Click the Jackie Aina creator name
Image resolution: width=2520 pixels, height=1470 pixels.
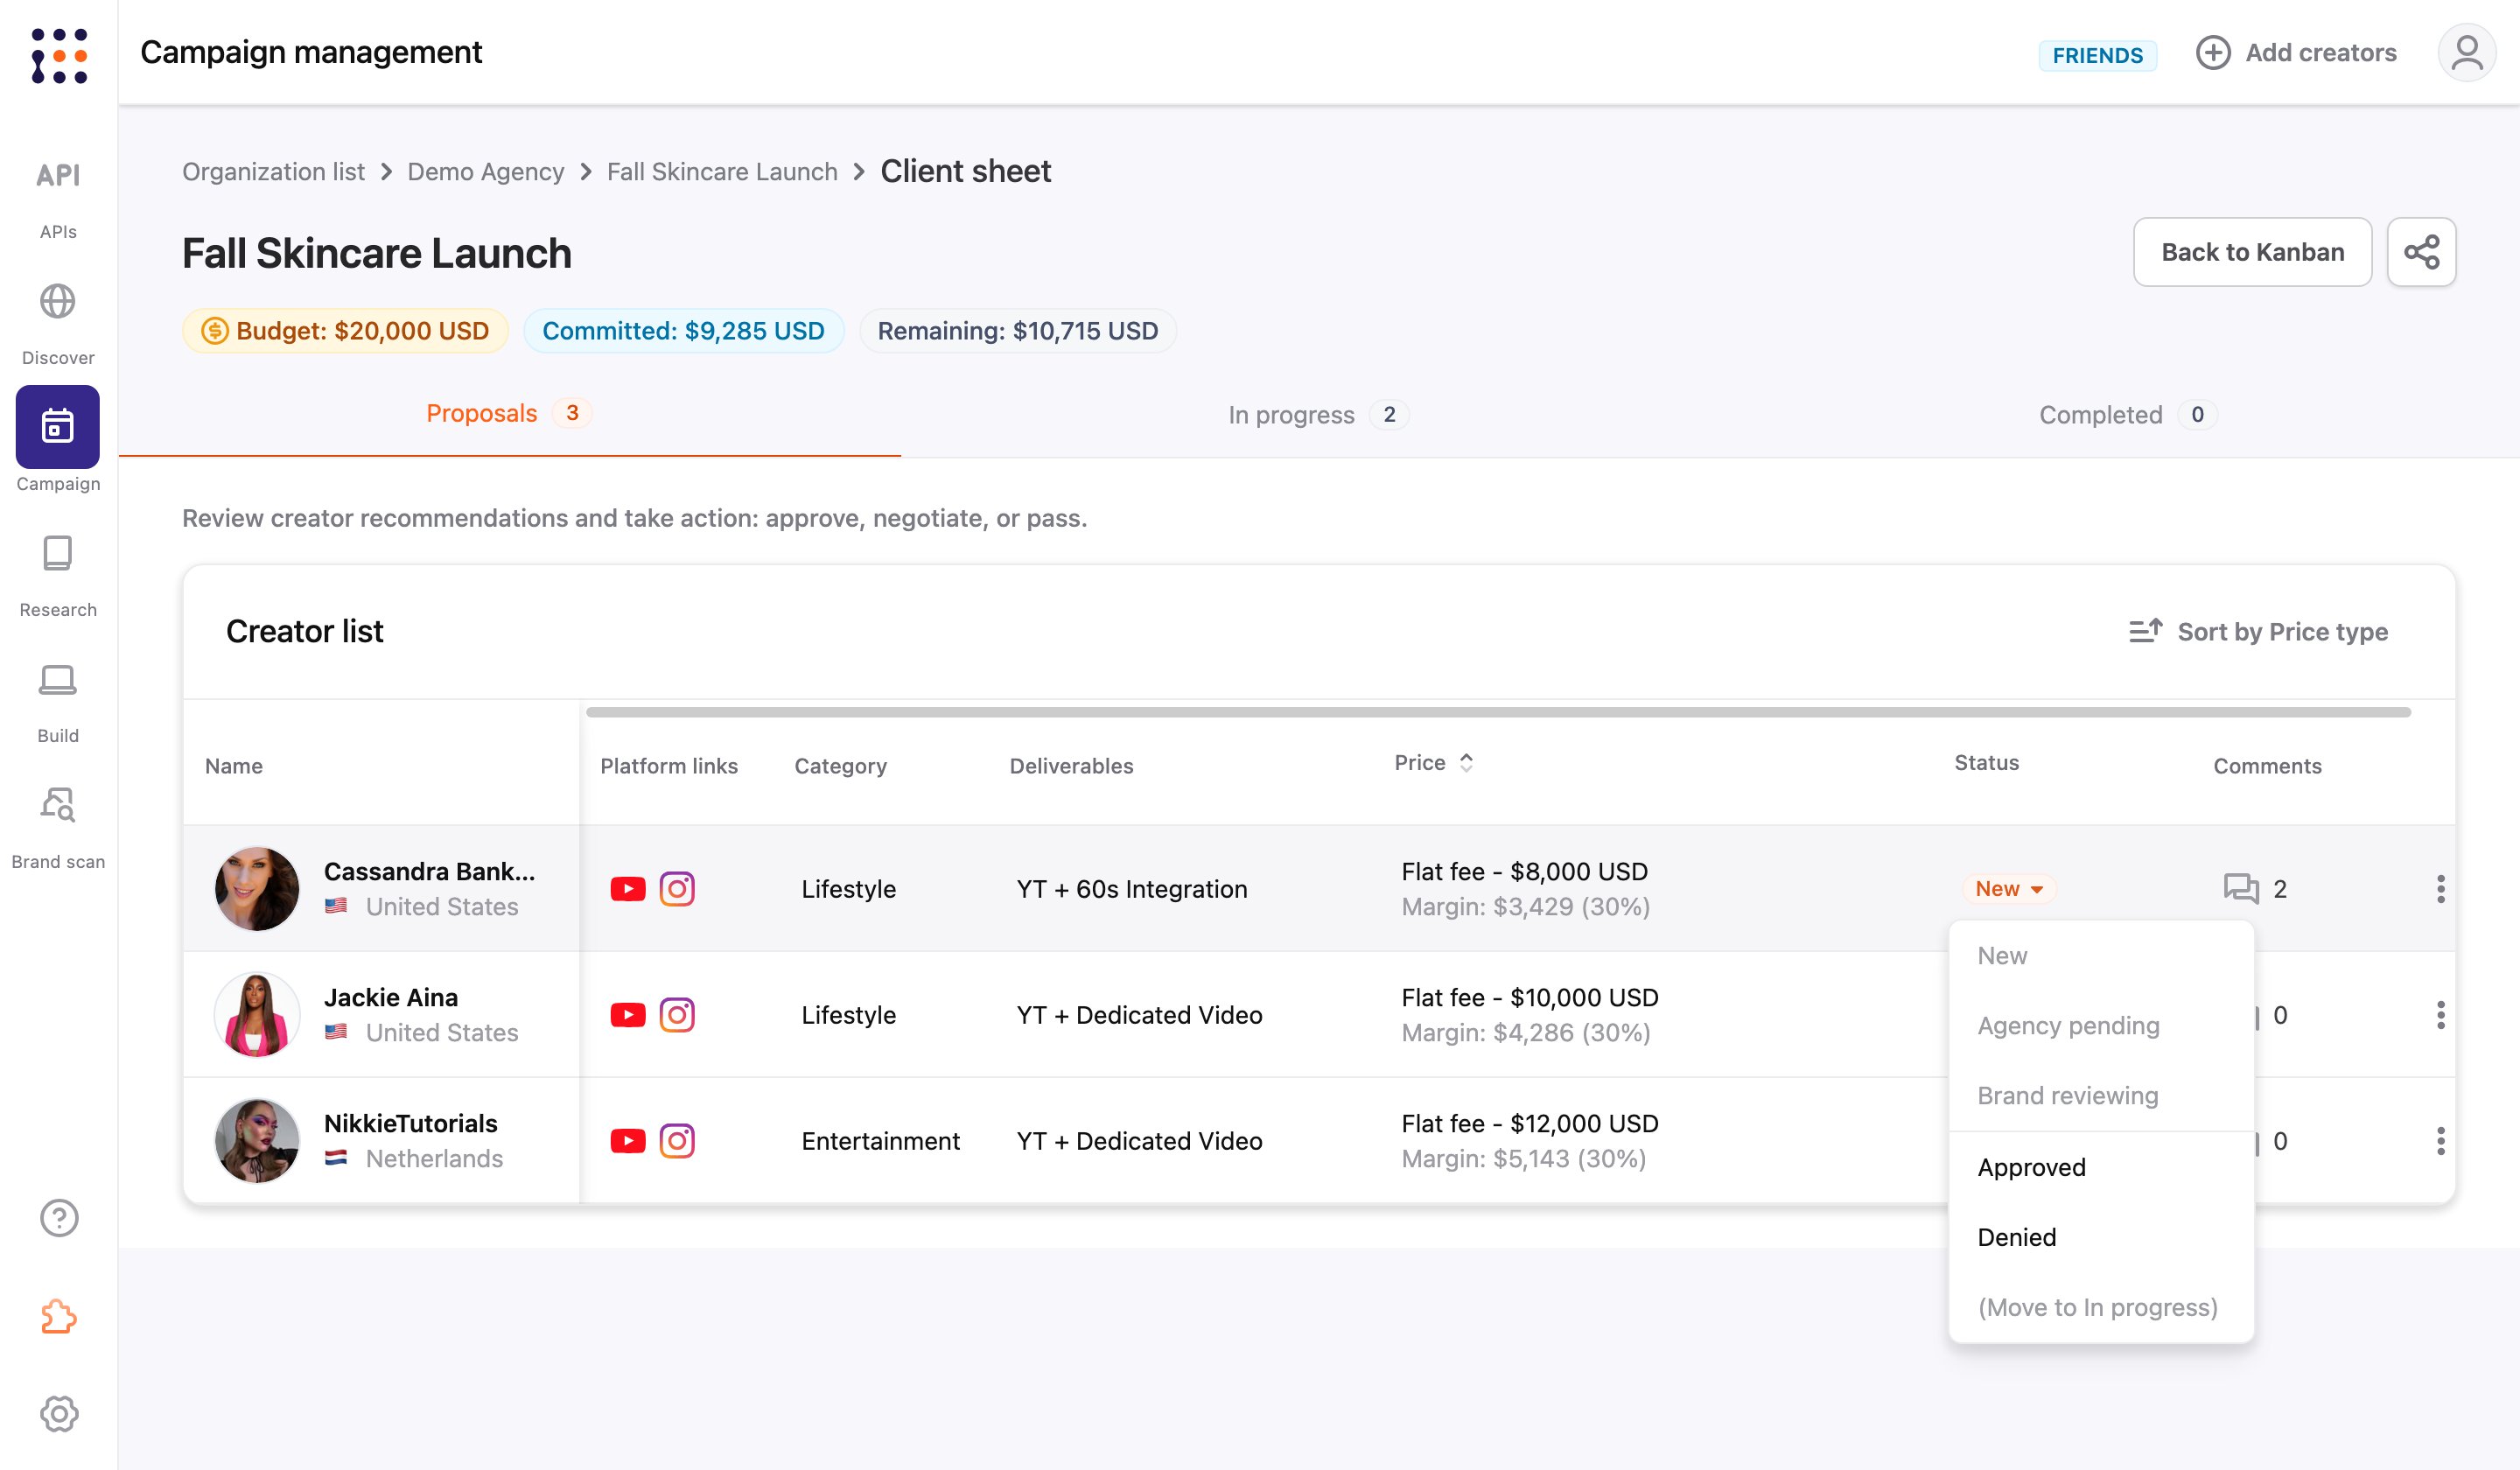(x=391, y=997)
